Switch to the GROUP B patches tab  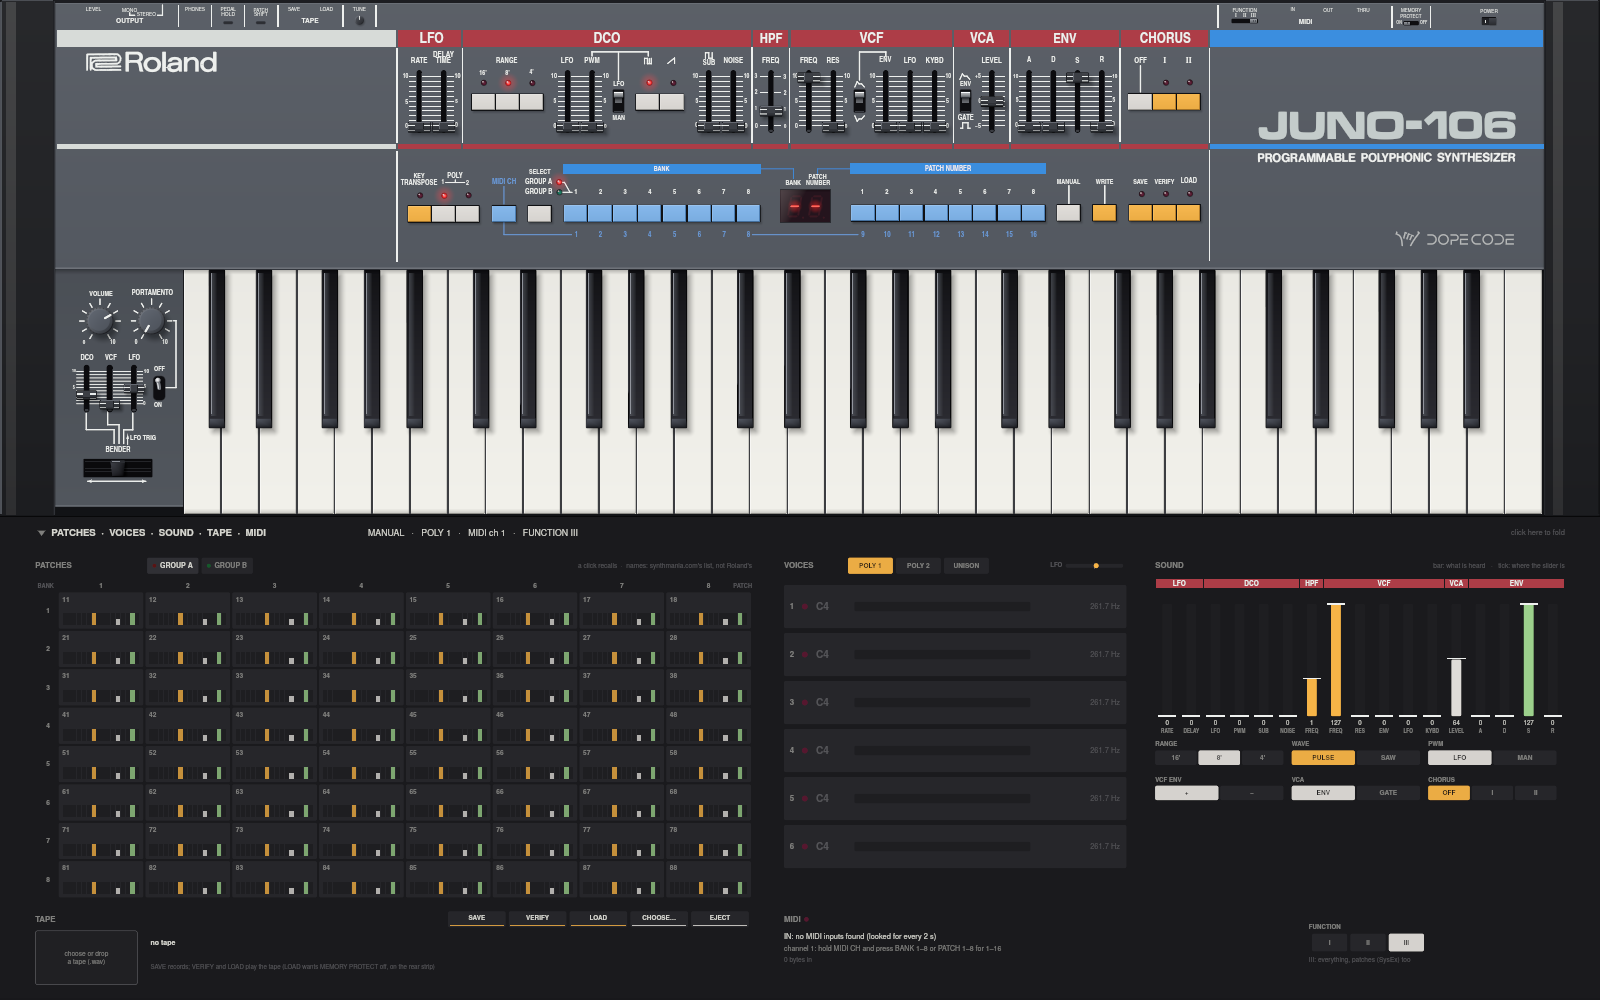(x=227, y=566)
